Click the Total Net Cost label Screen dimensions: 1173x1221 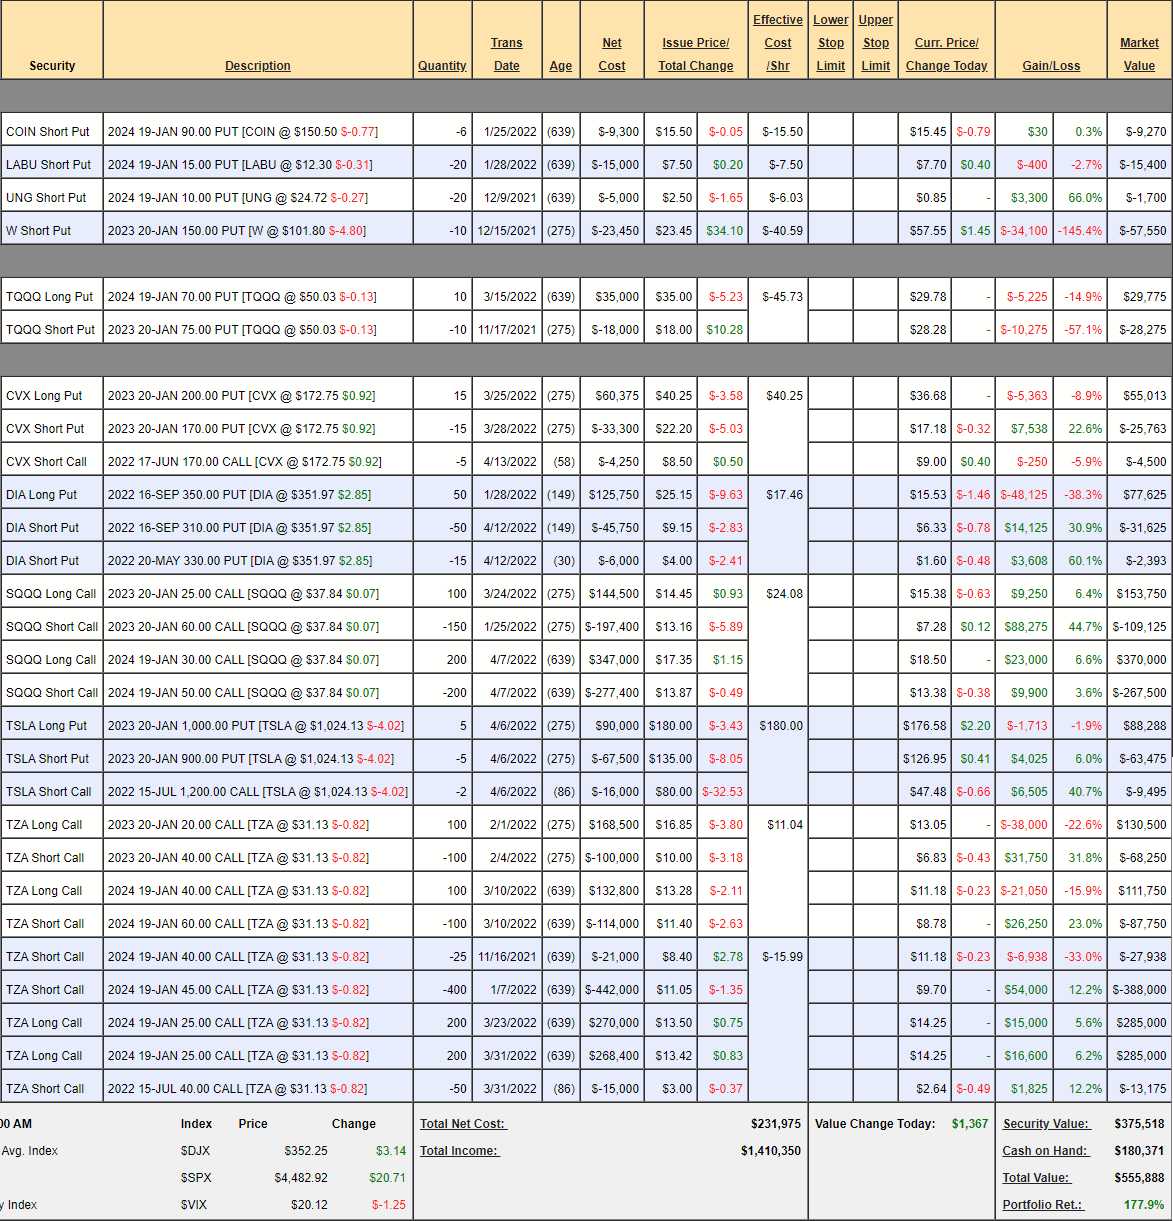coord(463,1124)
